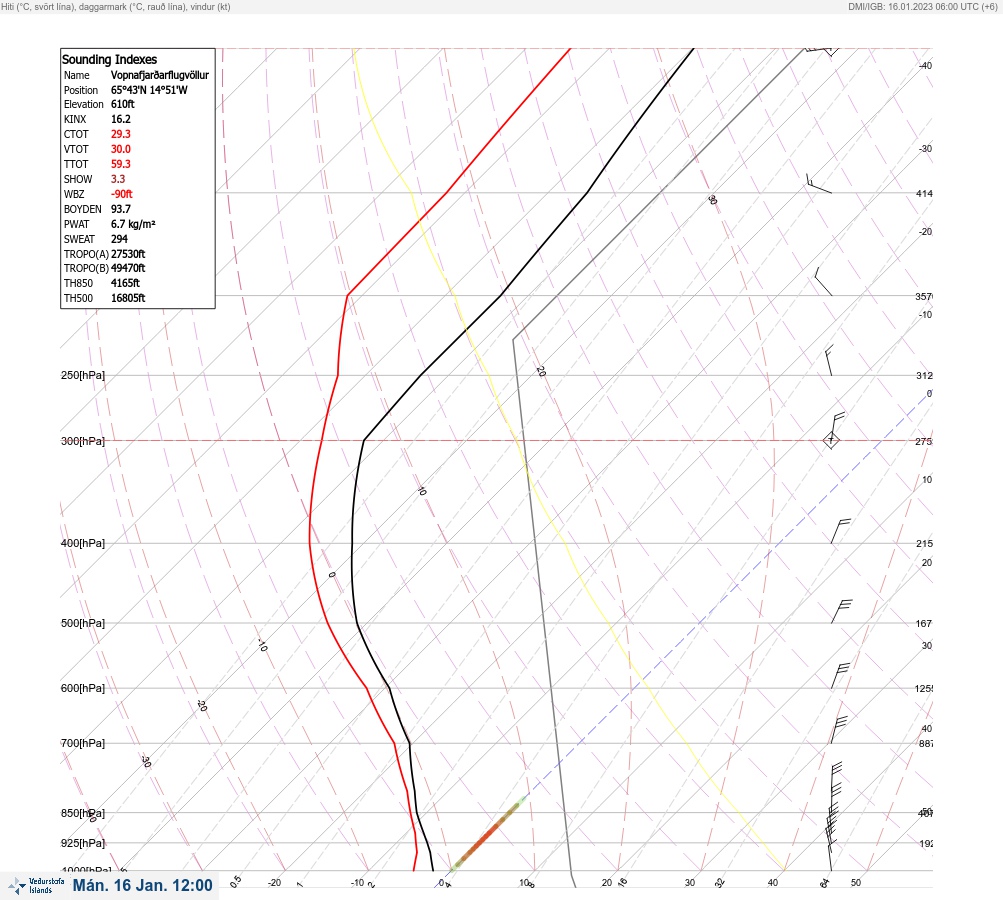Click the header text Hiti, daggarmark, vindur
The height and width of the screenshot is (900, 1003).
click(x=116, y=6)
